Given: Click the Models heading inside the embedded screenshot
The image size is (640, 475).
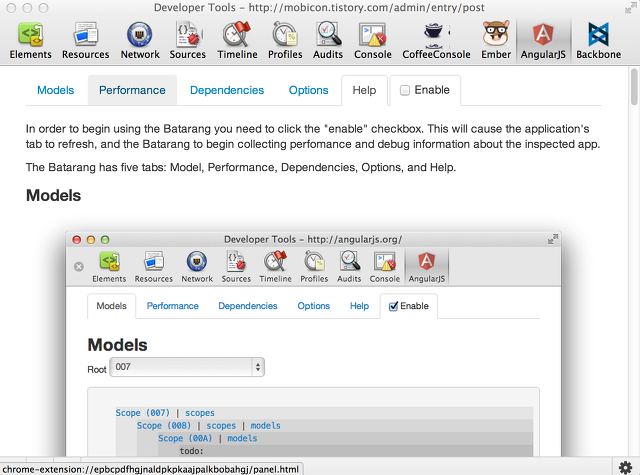Looking at the screenshot, I should pyautogui.click(x=118, y=345).
